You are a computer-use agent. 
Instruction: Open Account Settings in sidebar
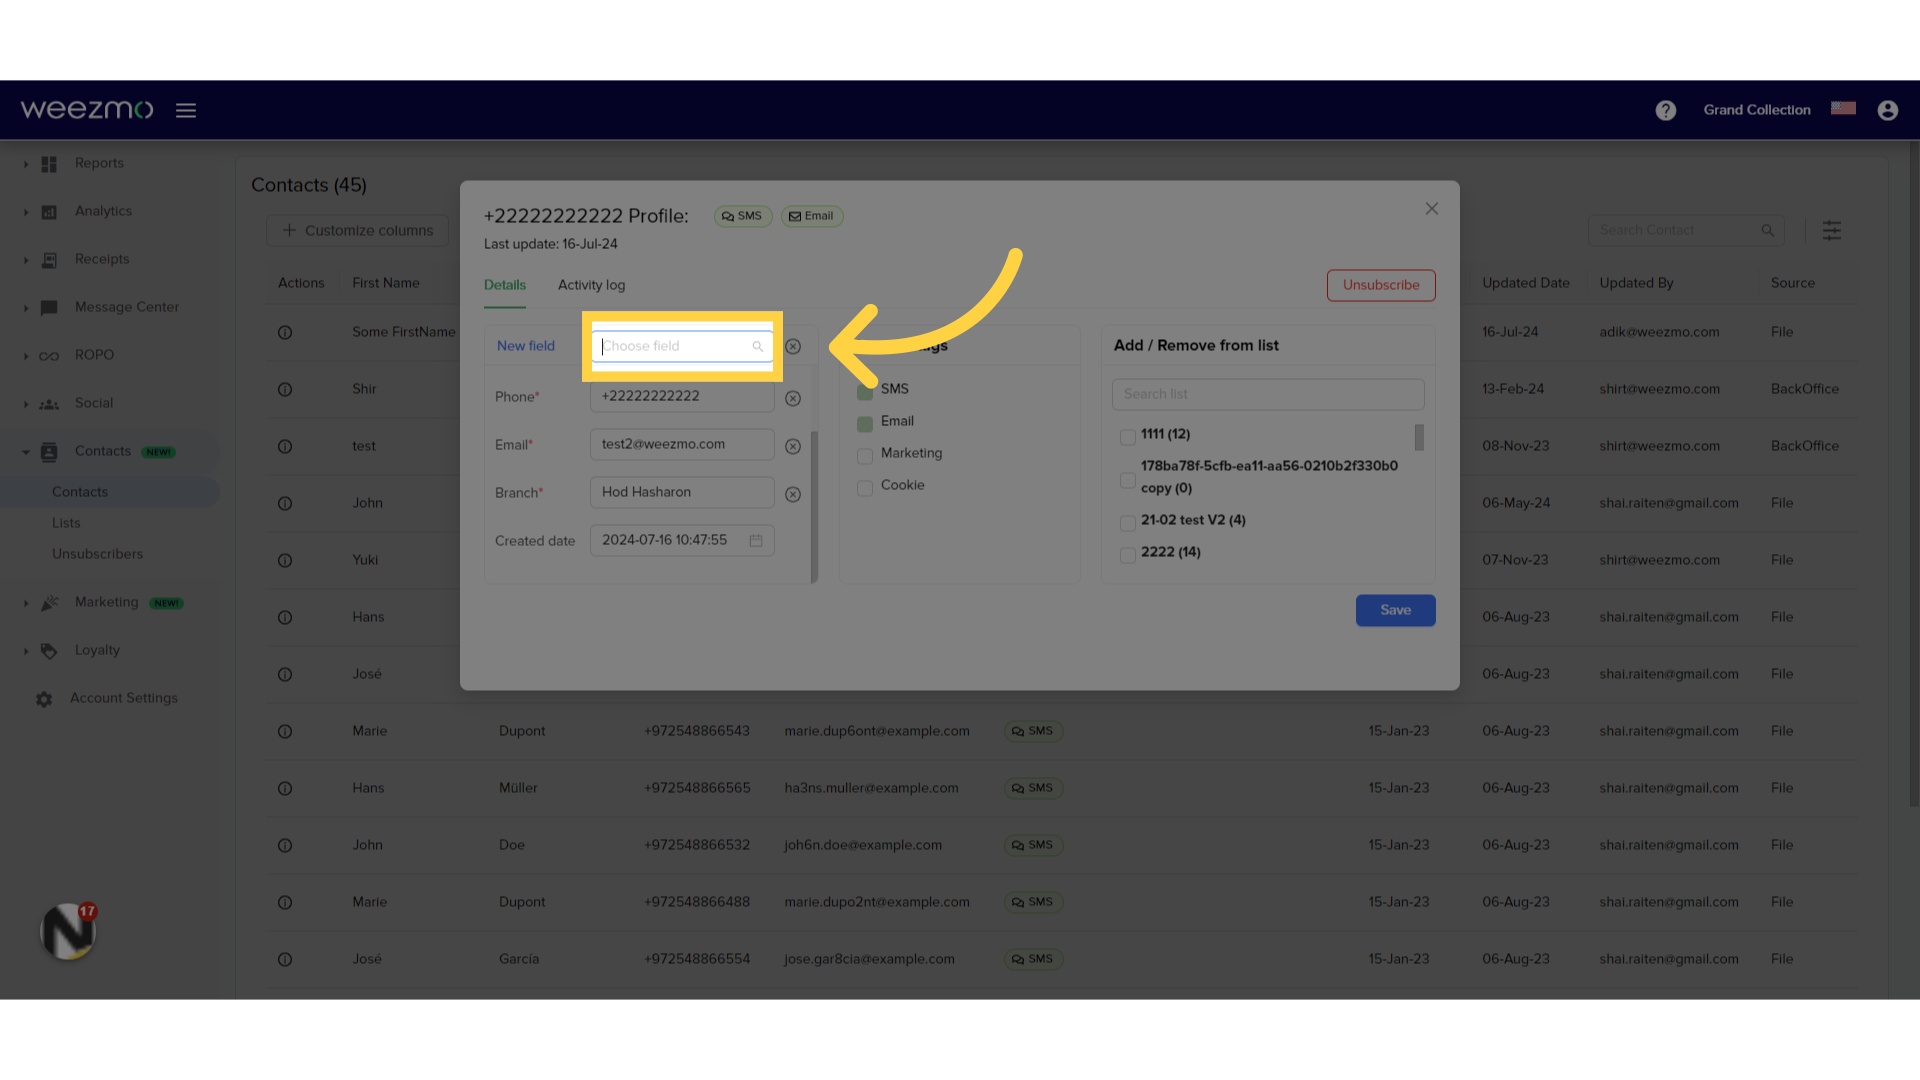[x=124, y=698]
